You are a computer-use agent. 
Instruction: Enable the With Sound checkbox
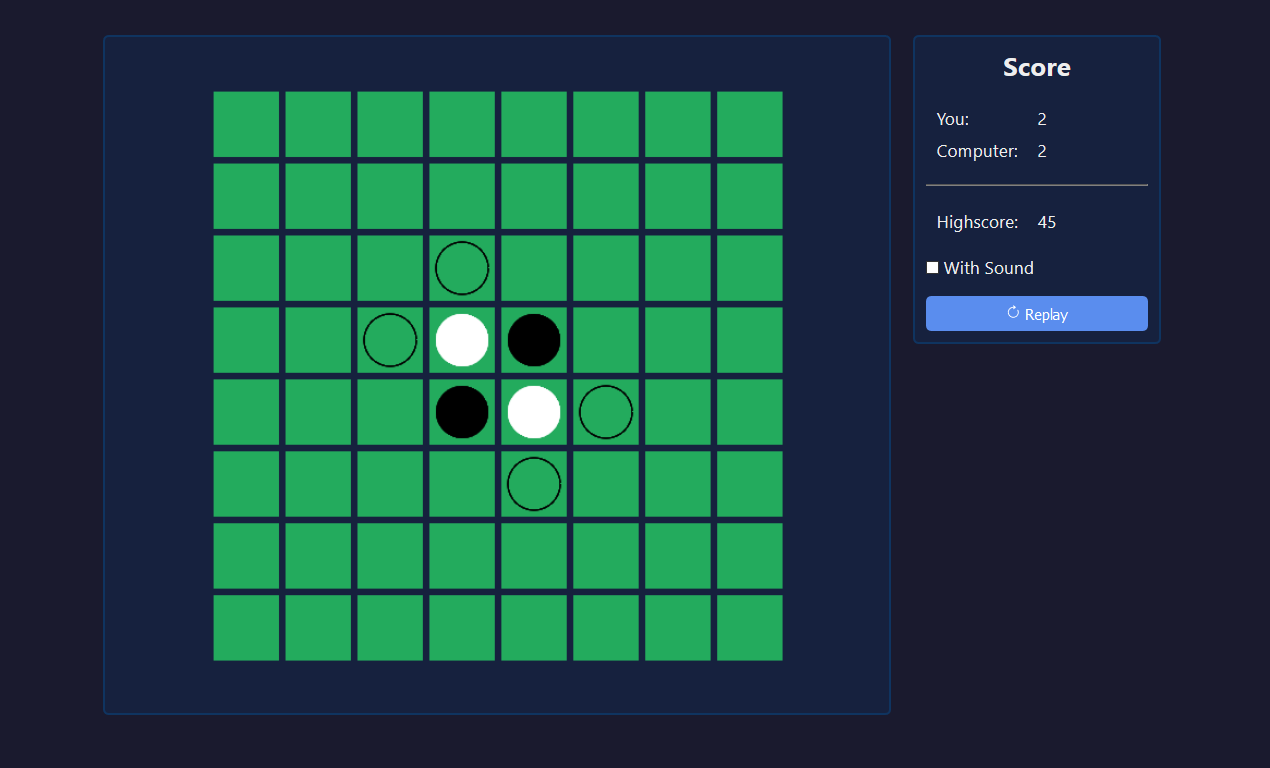pos(932,267)
